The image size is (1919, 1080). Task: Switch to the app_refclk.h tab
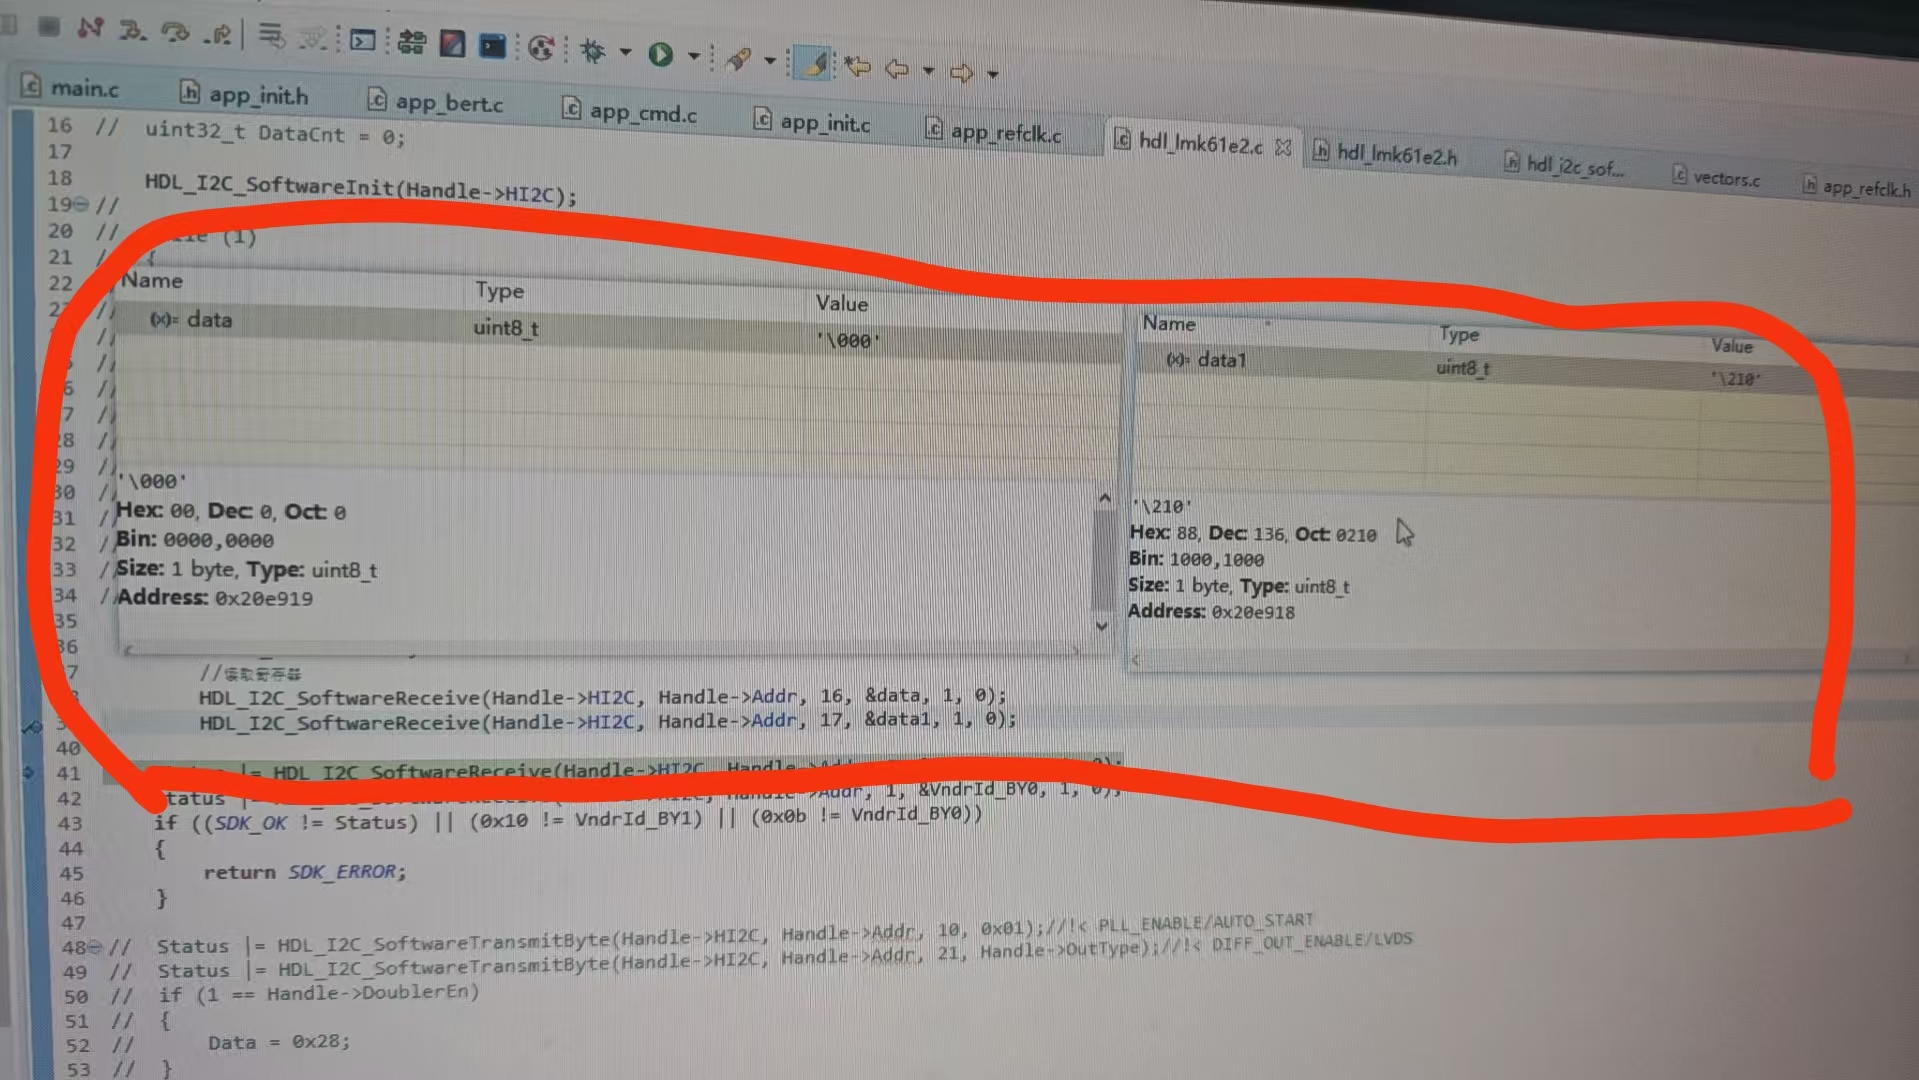(1856, 187)
